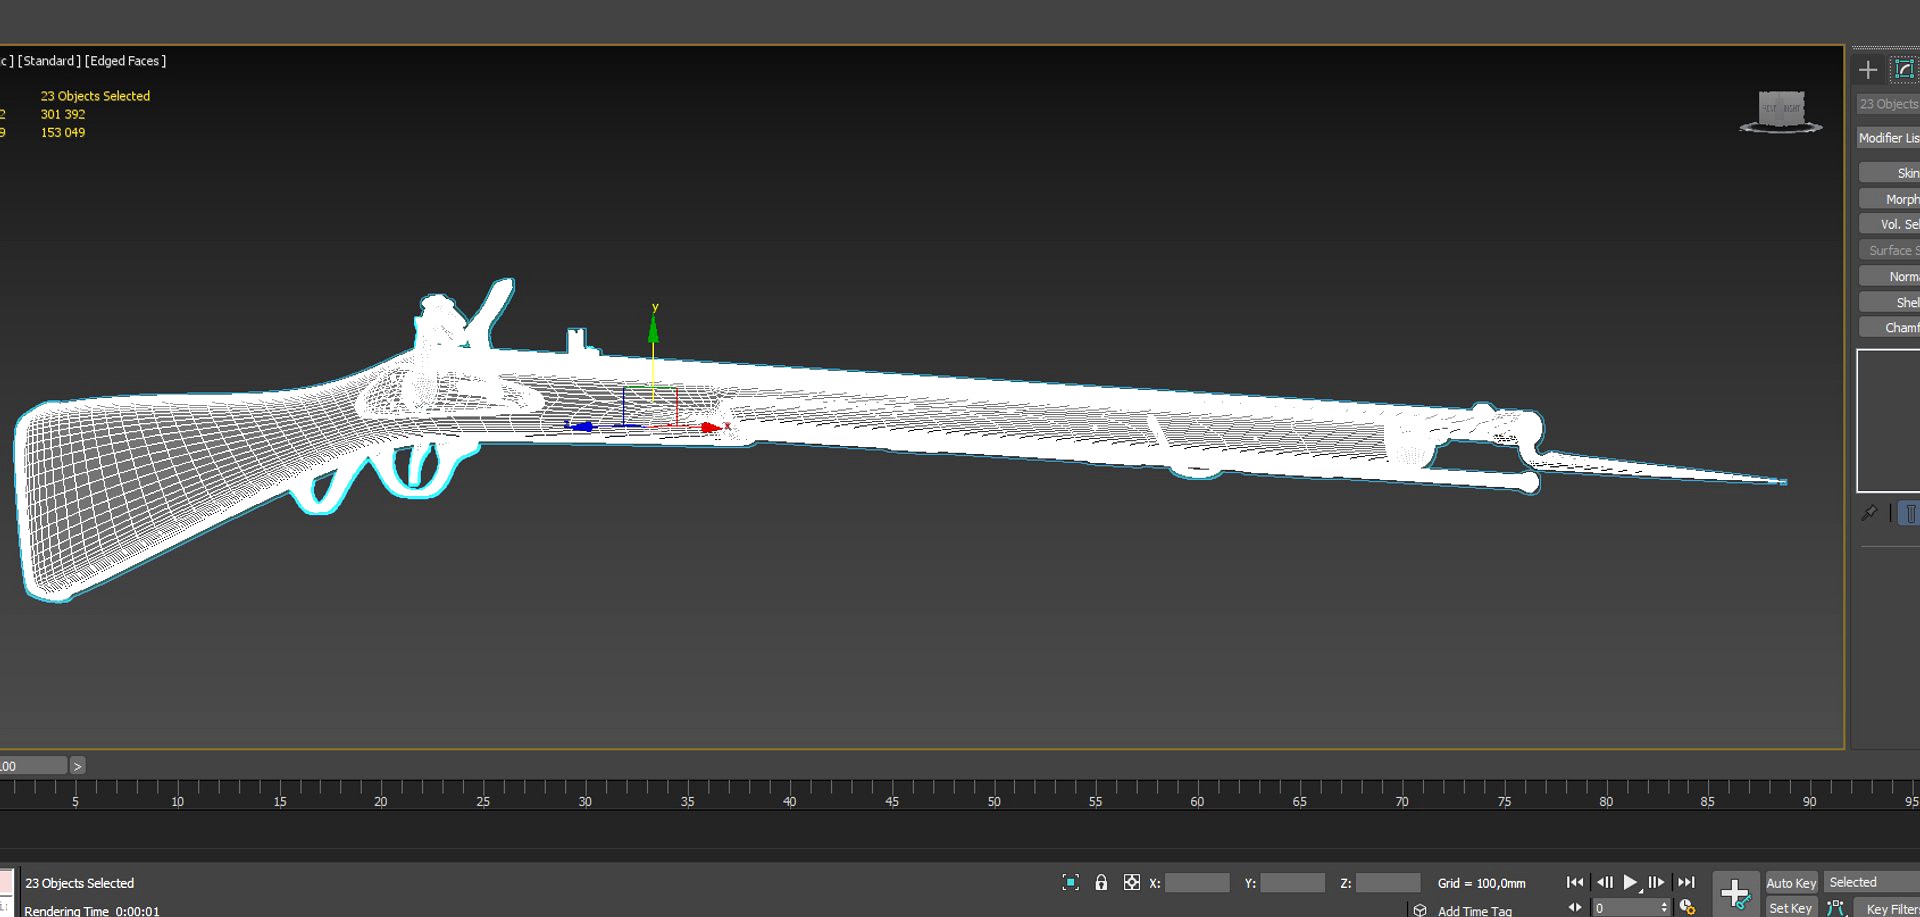Click the Isolate Selection toggle icon

[x=1071, y=882]
